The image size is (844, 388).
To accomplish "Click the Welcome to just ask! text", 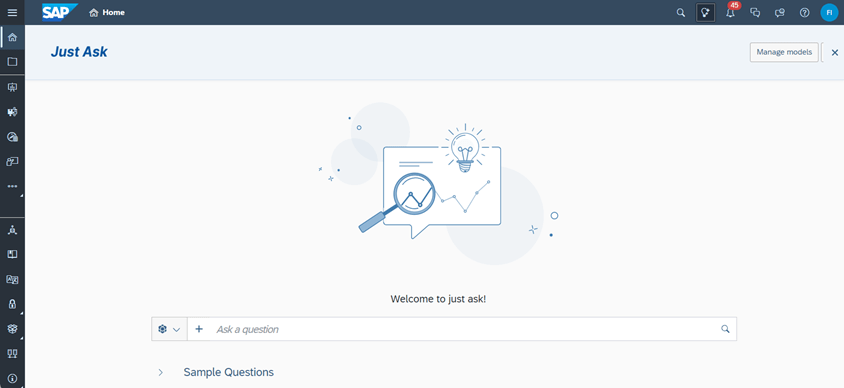I will 438,299.
